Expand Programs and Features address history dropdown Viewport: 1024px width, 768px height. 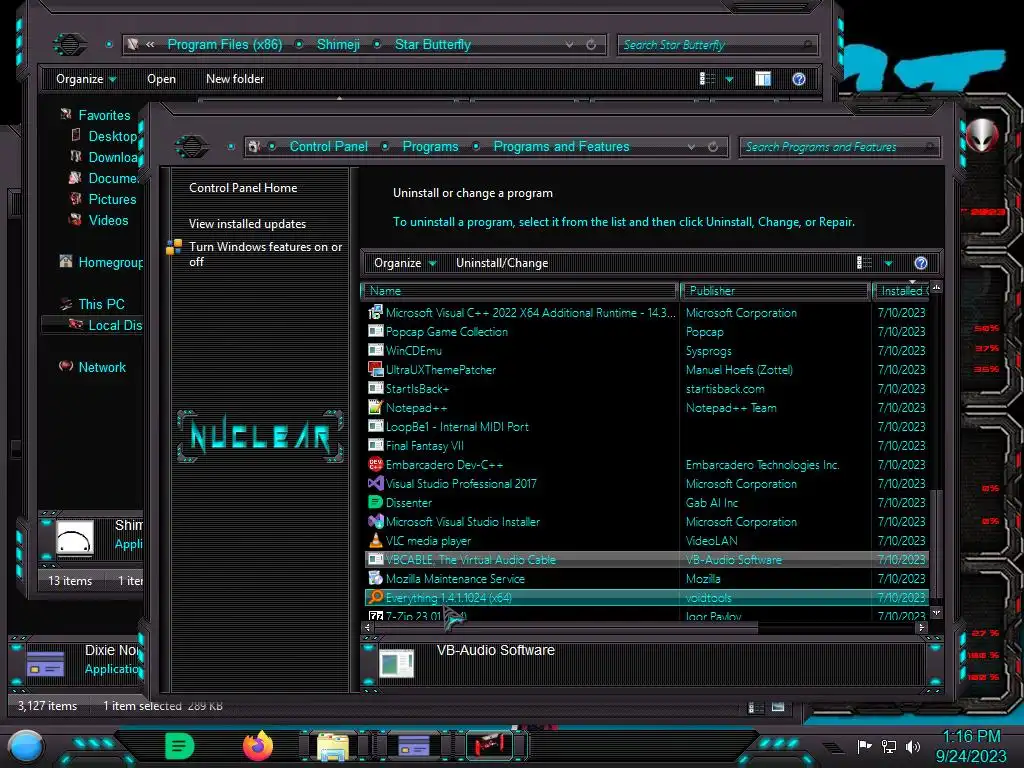tap(691, 147)
